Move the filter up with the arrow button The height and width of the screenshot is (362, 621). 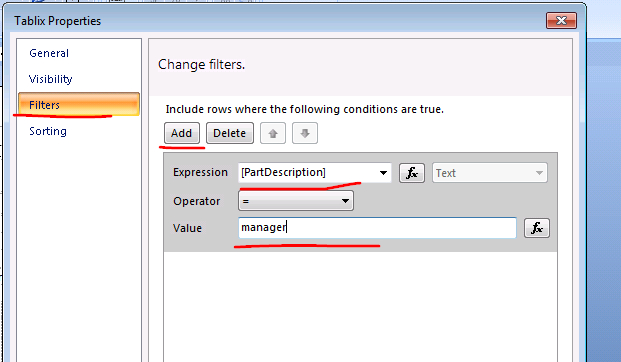pyautogui.click(x=273, y=133)
